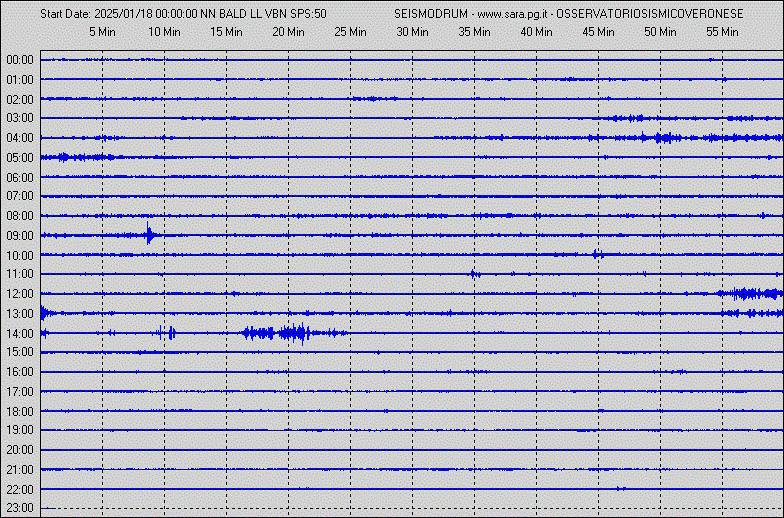
Task: Click the signal burst starting the 05:00 trace
Action: coord(78,157)
